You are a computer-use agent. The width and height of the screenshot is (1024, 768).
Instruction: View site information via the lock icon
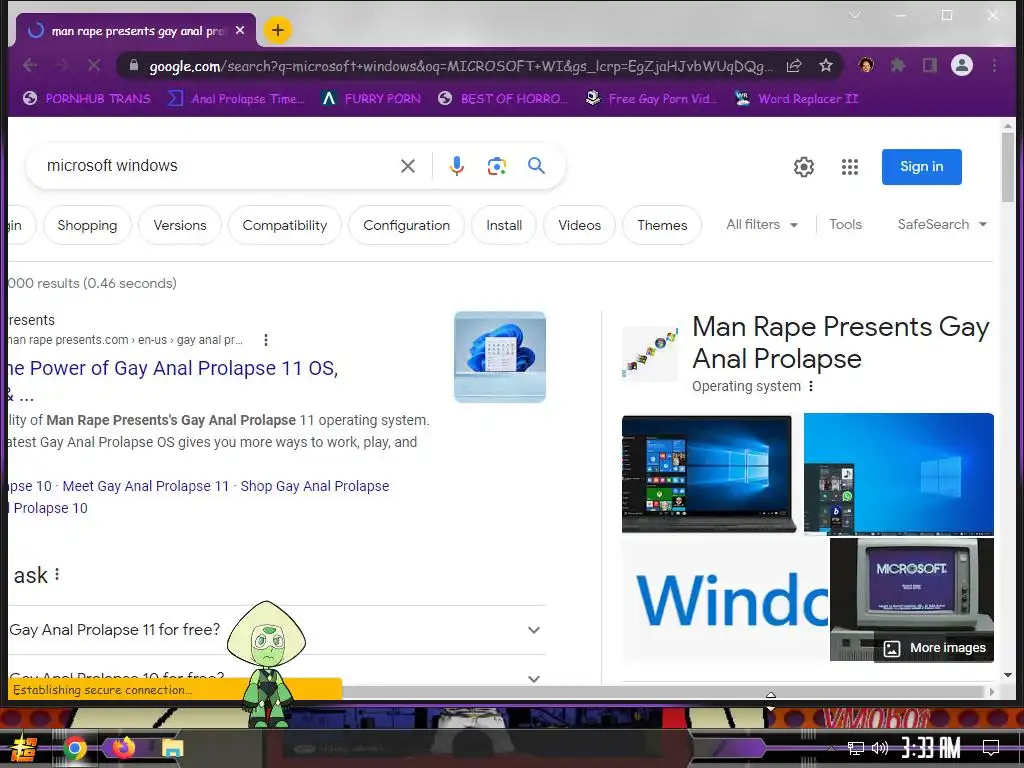click(x=134, y=65)
